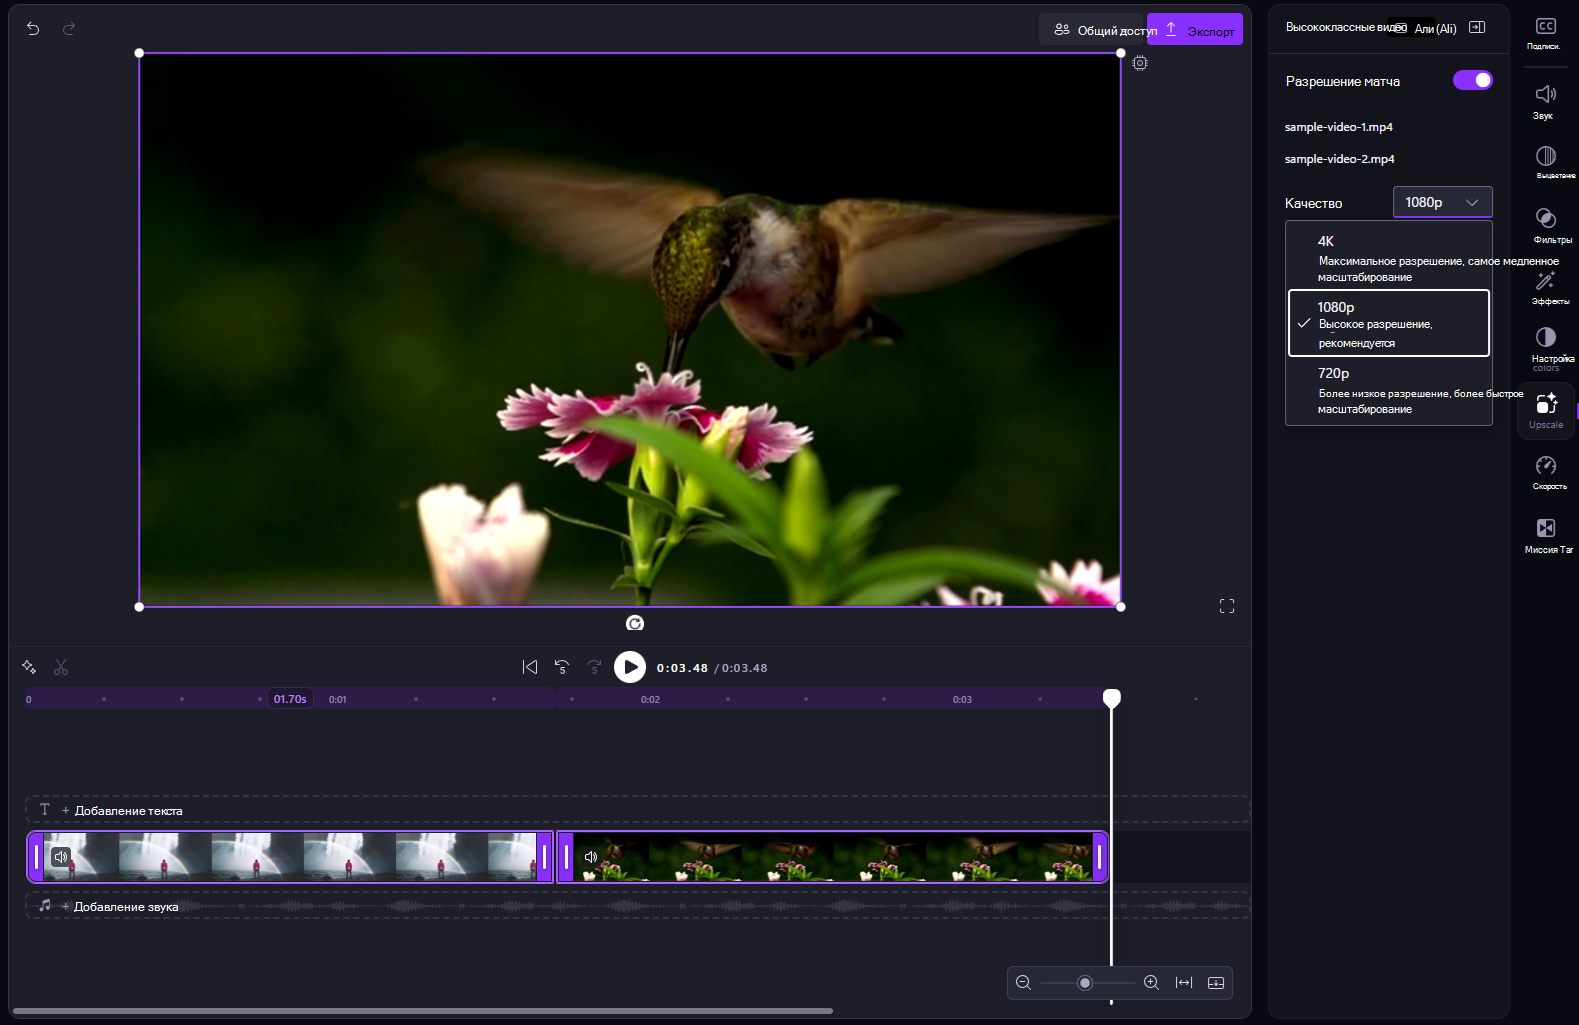Select the waterfall clip on timeline

point(290,857)
